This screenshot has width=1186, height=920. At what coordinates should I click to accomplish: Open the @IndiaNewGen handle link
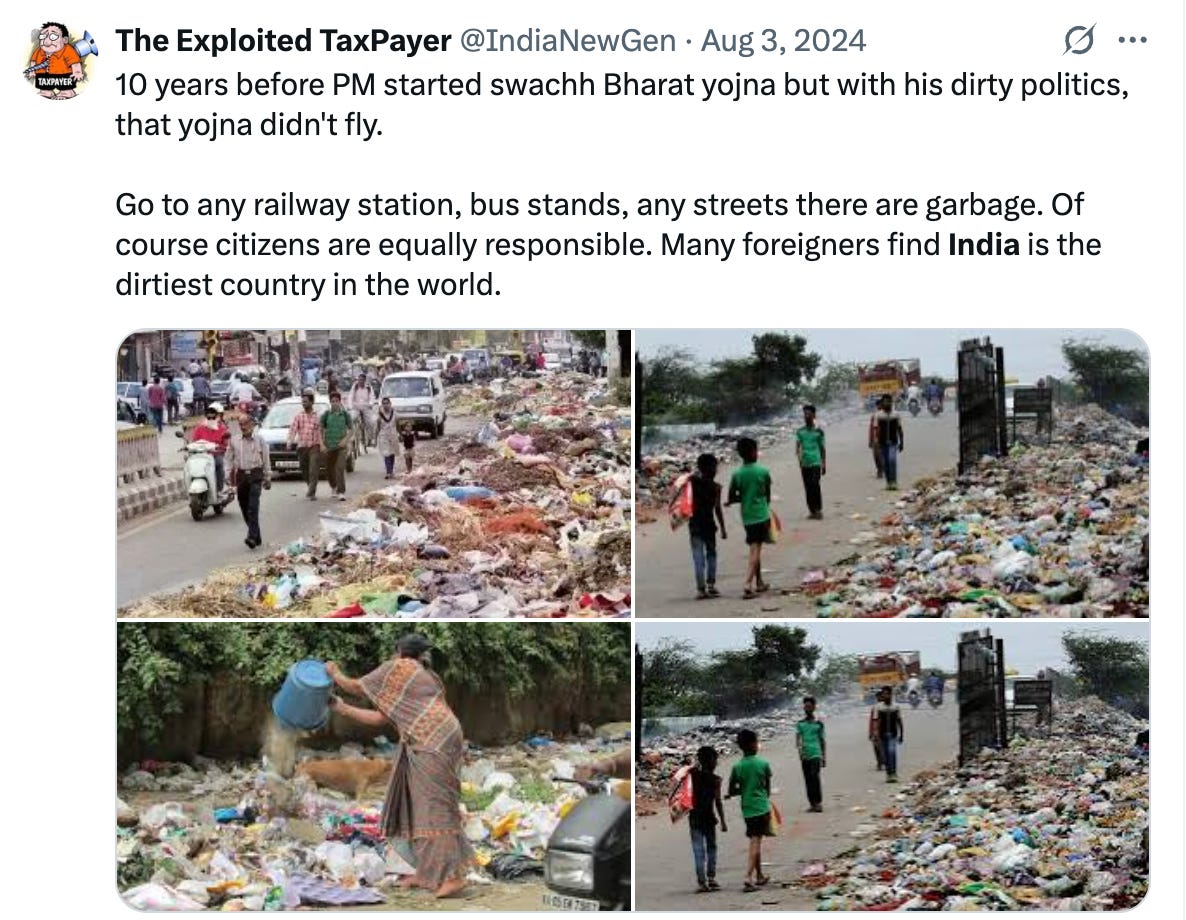coord(568,41)
